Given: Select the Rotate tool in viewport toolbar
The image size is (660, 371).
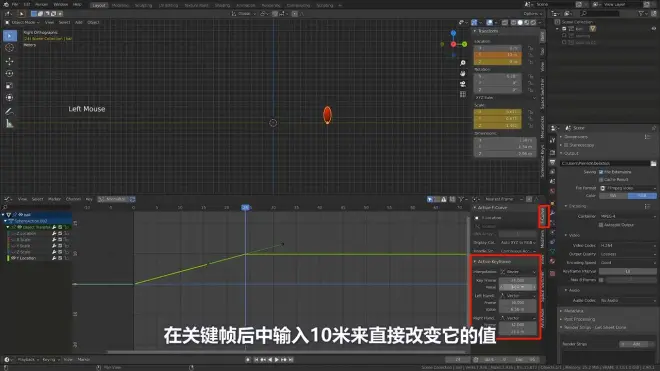Looking at the screenshot, I should (9, 73).
